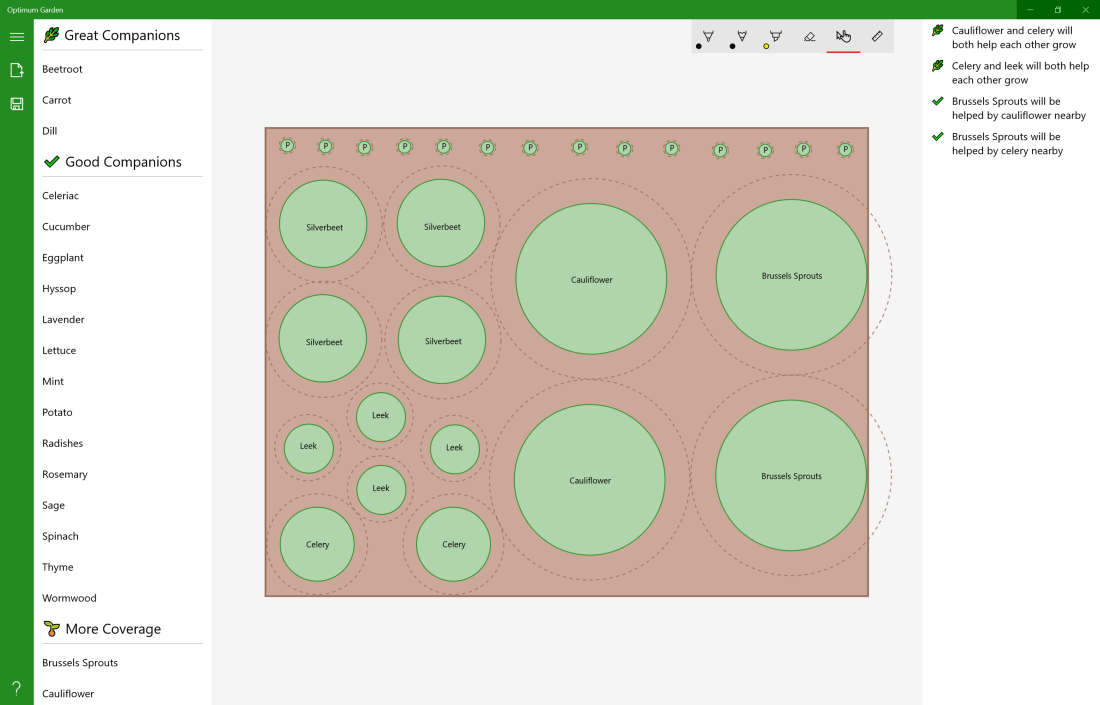
Task: Click the Good Companions section header
Action: click(x=122, y=162)
